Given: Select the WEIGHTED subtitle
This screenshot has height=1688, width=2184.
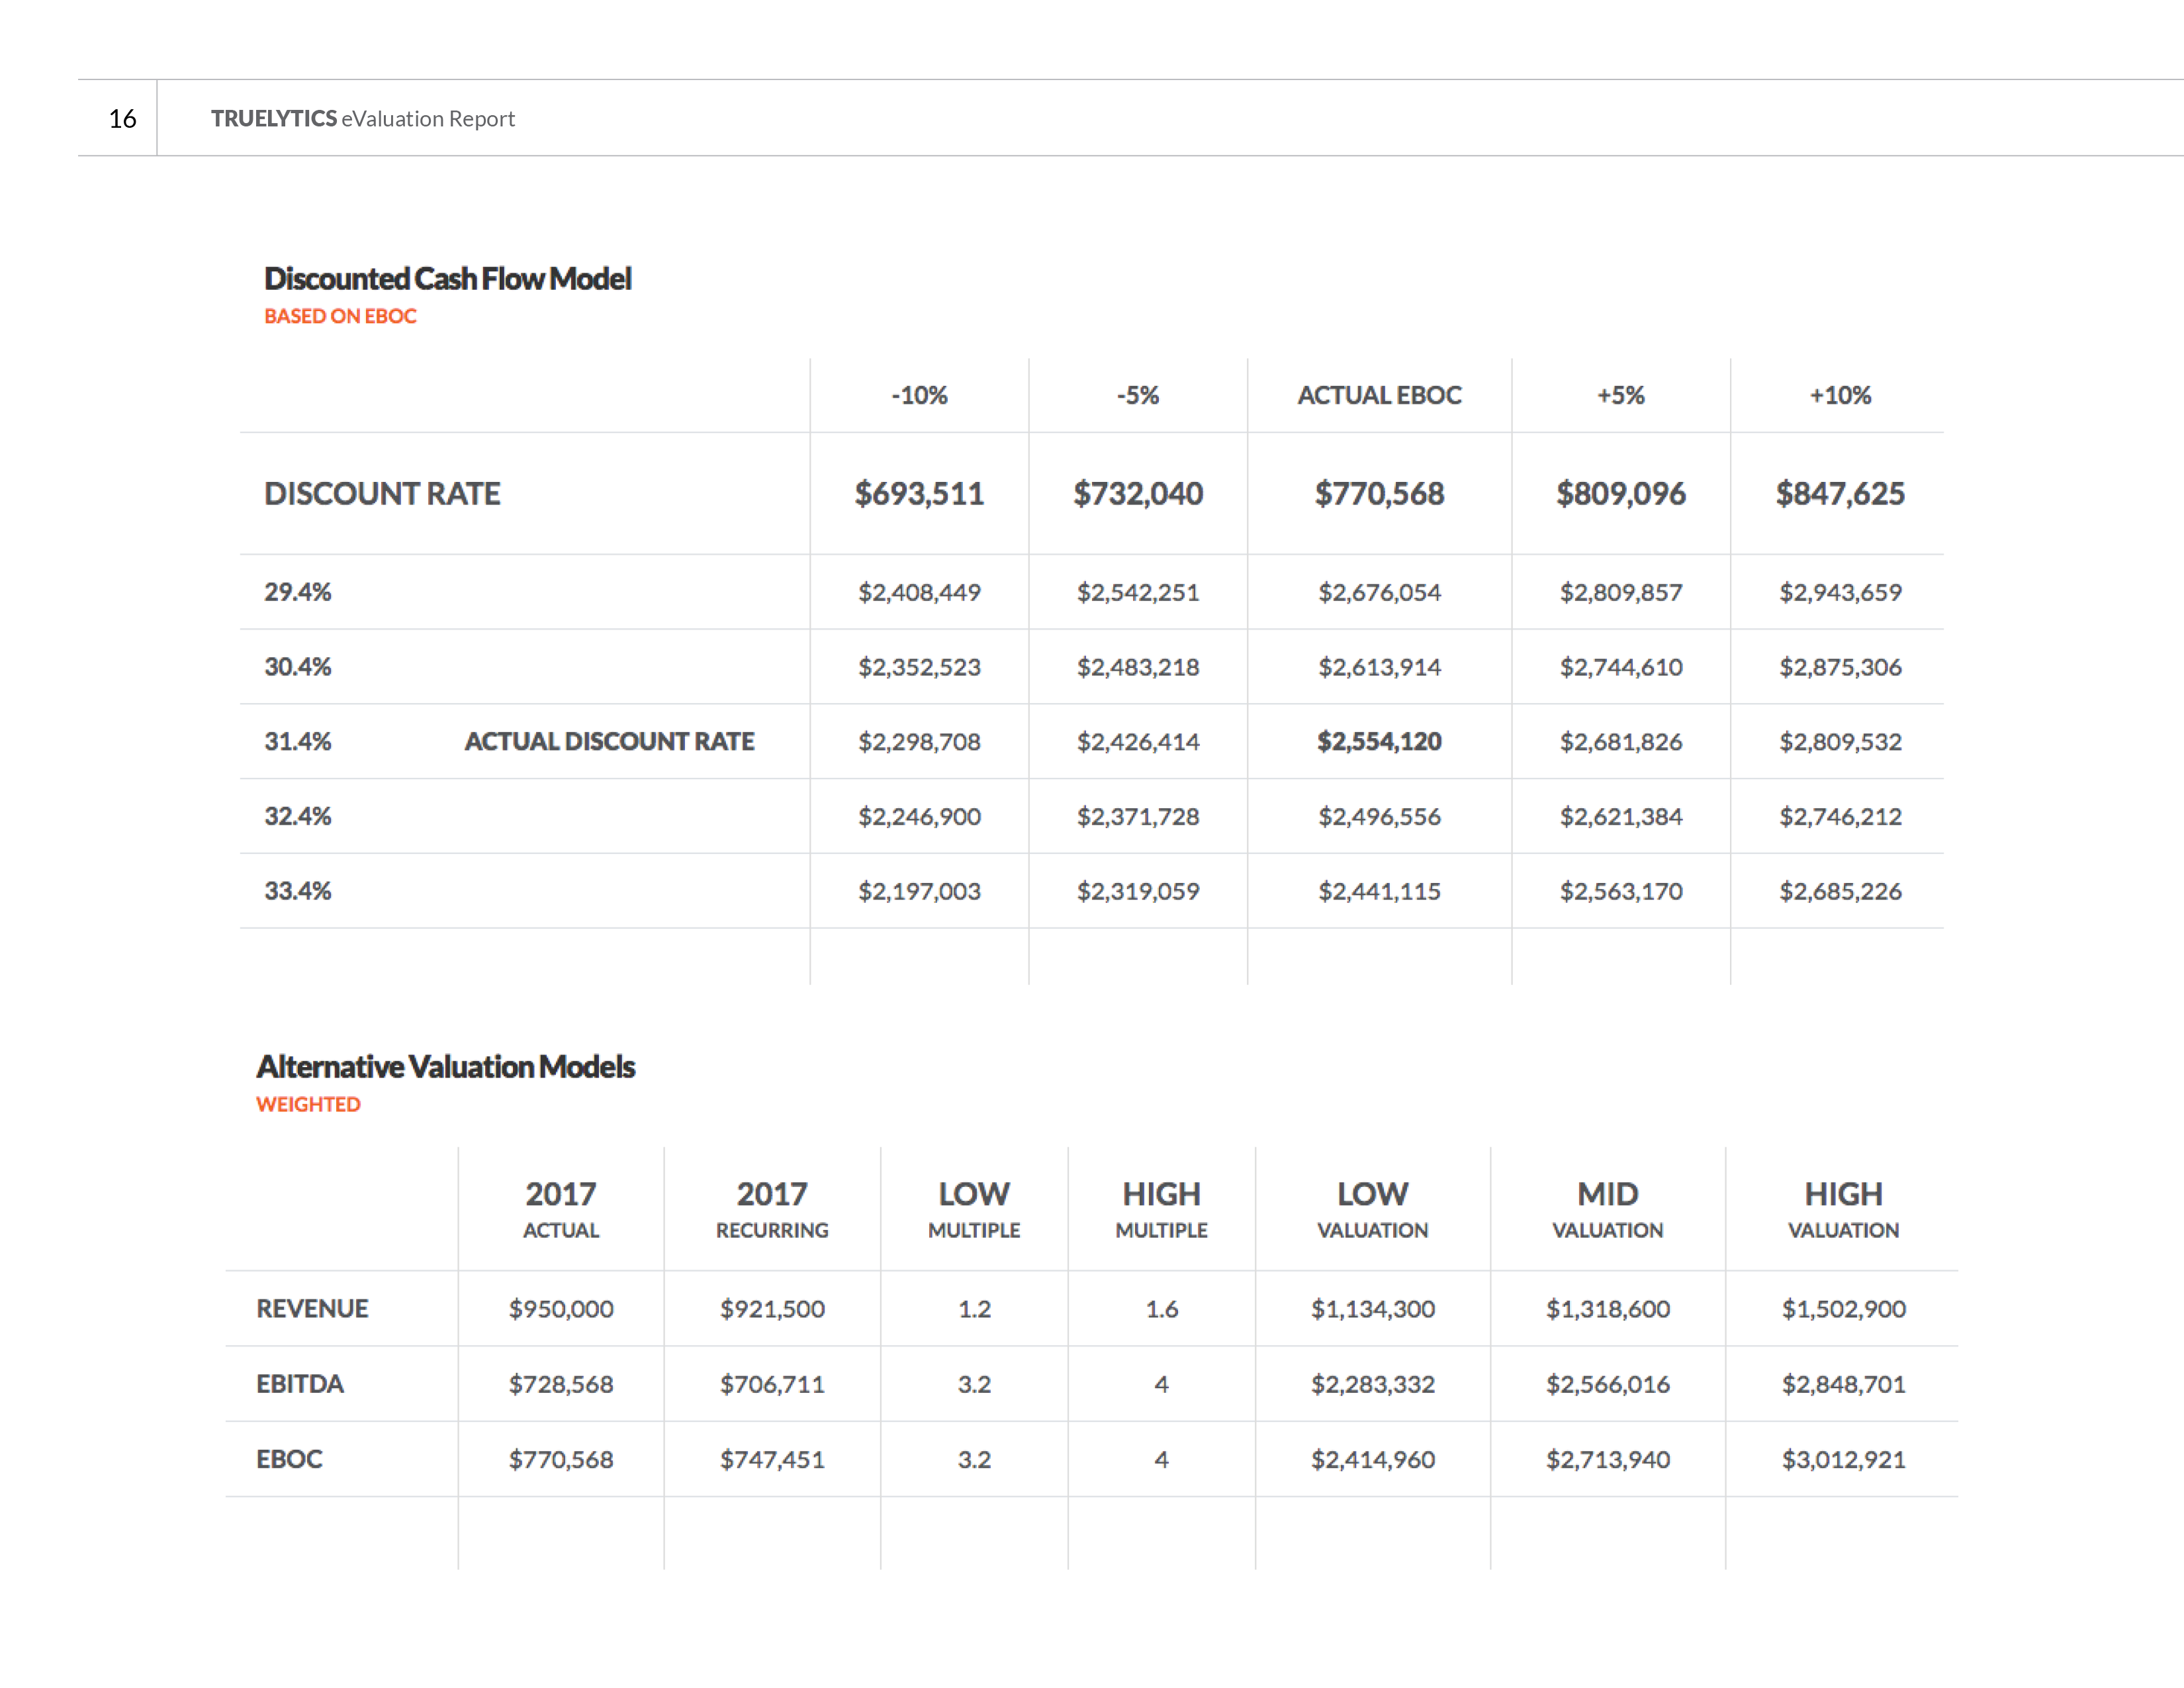Looking at the screenshot, I should pos(308,1105).
